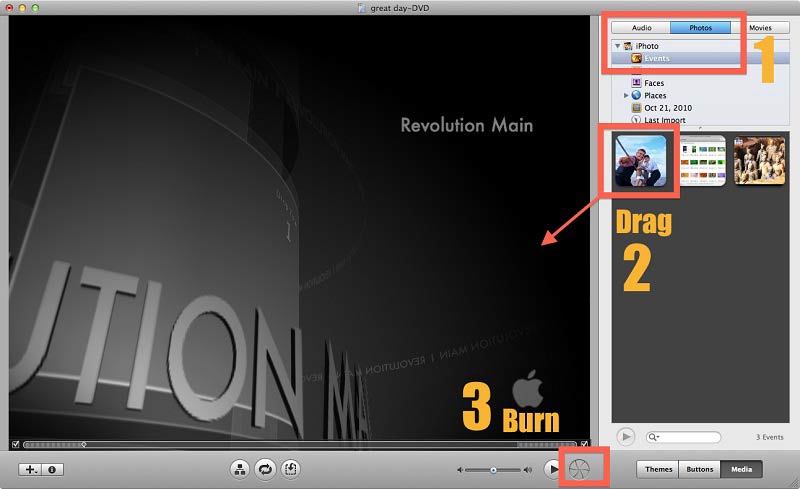The width and height of the screenshot is (800, 489).
Task: Open the Themes panel
Action: click(x=658, y=468)
